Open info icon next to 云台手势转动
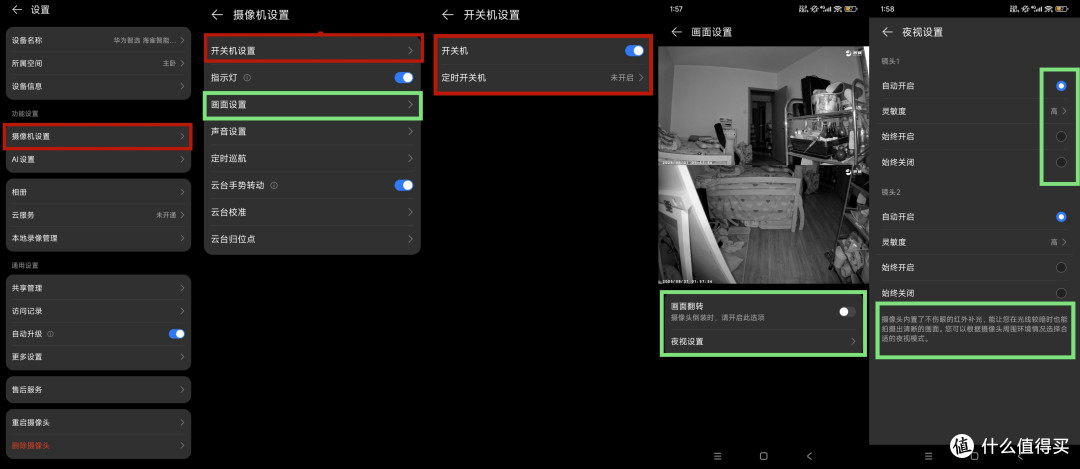Viewport: 1080px width, 469px height. [274, 185]
